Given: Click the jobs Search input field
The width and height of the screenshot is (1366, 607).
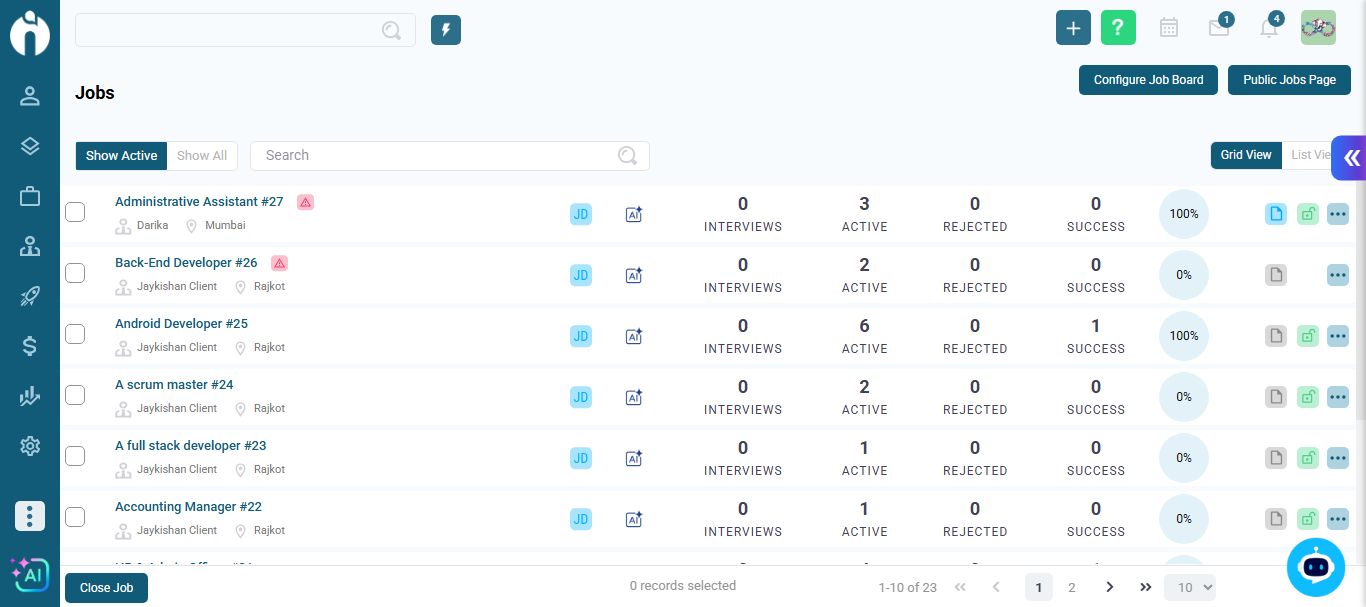Looking at the screenshot, I should [435, 156].
